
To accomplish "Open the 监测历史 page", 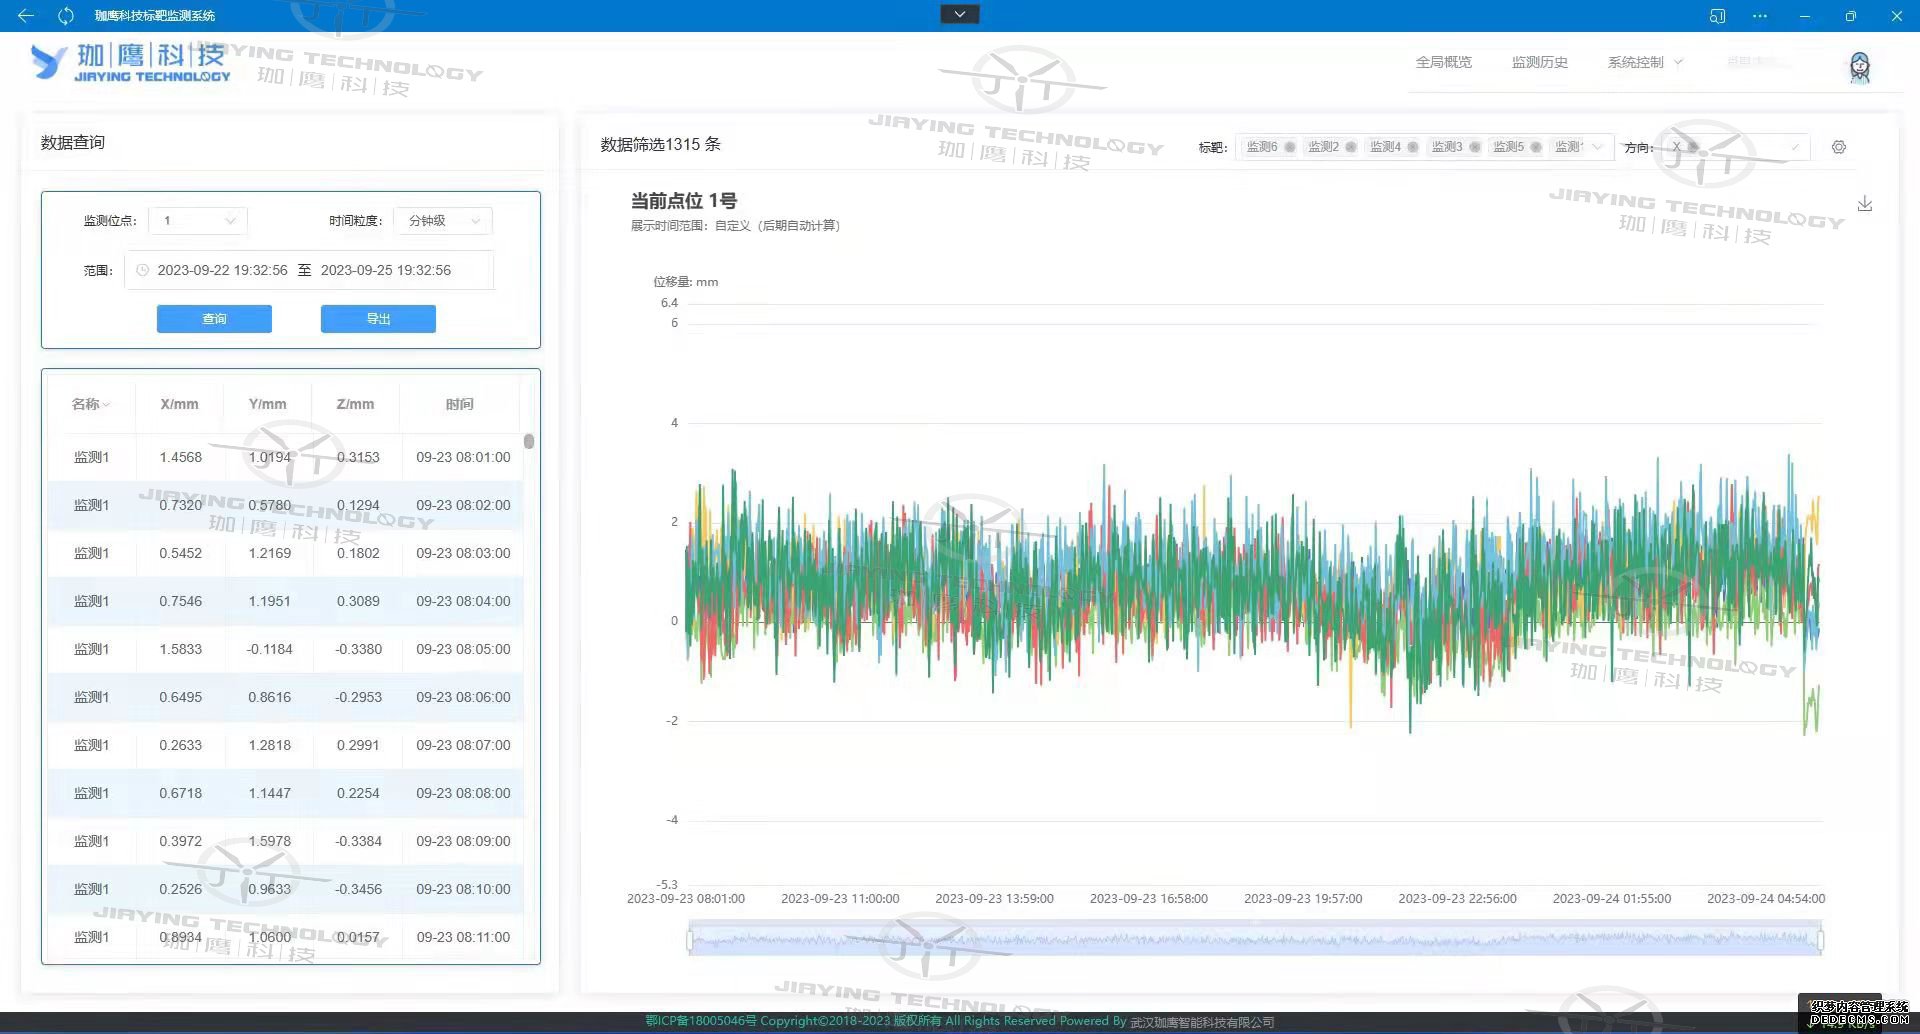I will (x=1539, y=62).
